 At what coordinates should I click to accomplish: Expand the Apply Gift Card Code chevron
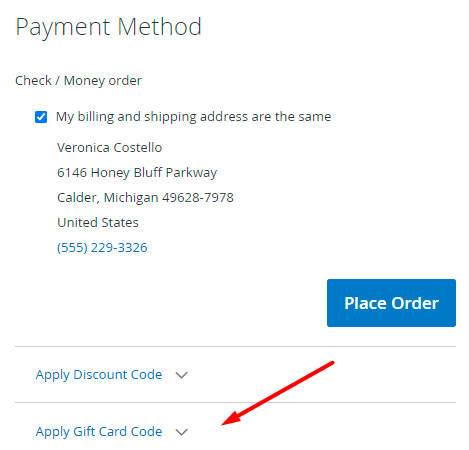(x=182, y=432)
